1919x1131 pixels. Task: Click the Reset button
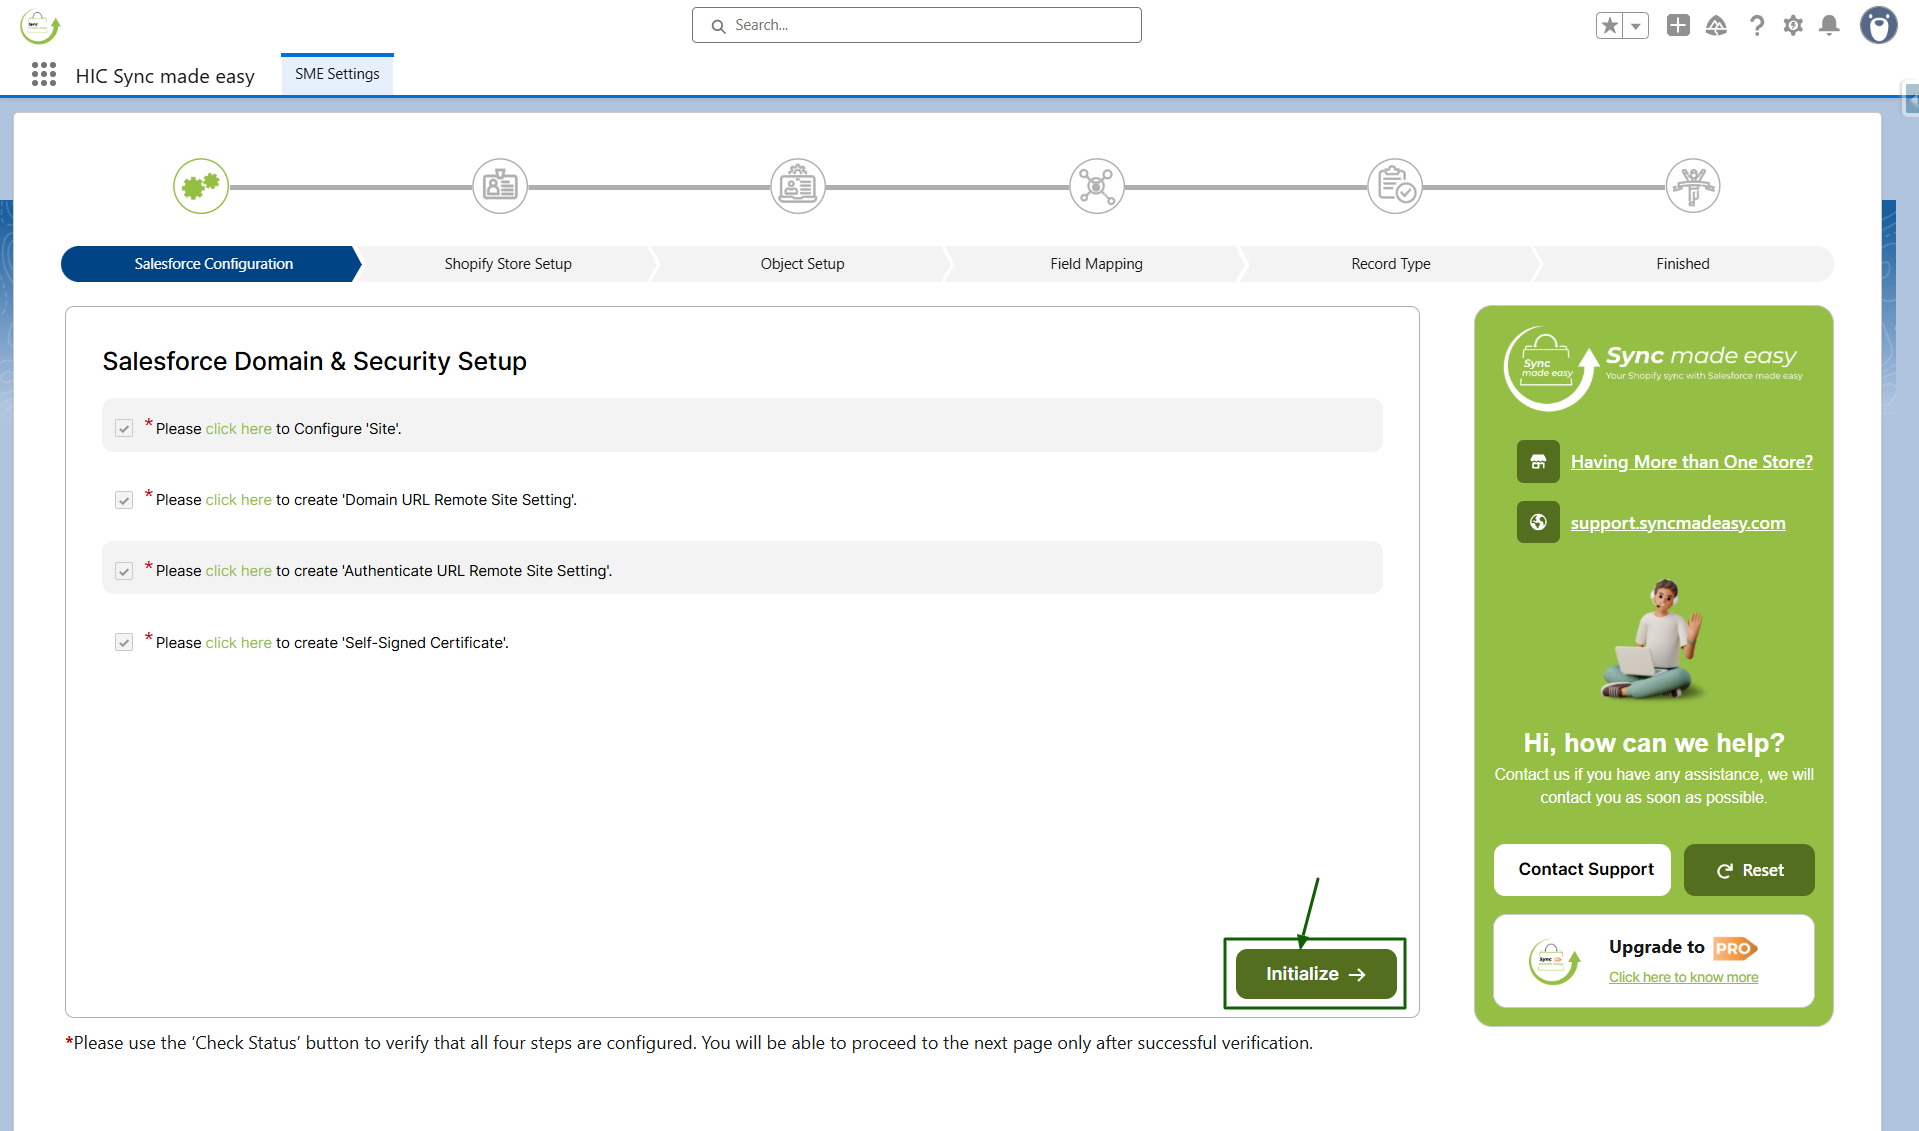pyautogui.click(x=1749, y=870)
